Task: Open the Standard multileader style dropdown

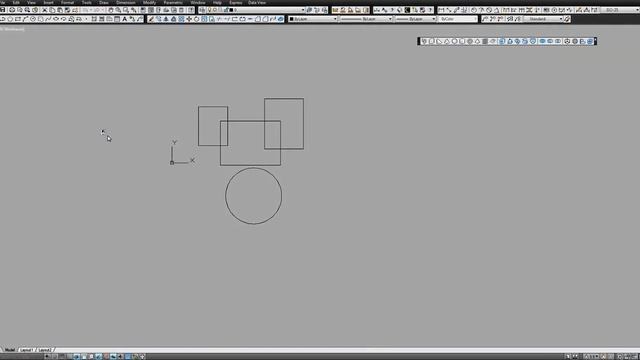Action: click(x=543, y=19)
